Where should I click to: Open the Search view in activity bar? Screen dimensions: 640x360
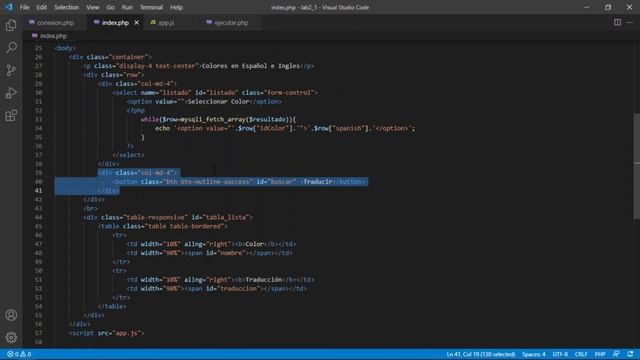[x=11, y=48]
